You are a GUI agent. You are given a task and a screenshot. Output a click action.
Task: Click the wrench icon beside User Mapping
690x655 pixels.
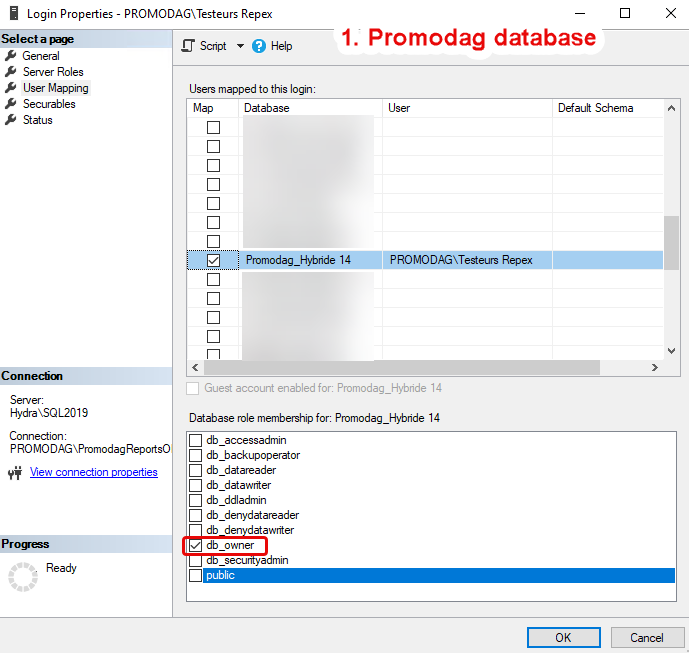(x=11, y=88)
